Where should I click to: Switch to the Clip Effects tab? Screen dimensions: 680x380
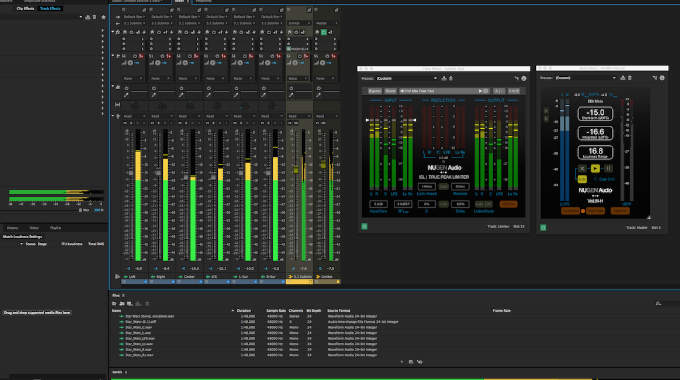pyautogui.click(x=25, y=9)
